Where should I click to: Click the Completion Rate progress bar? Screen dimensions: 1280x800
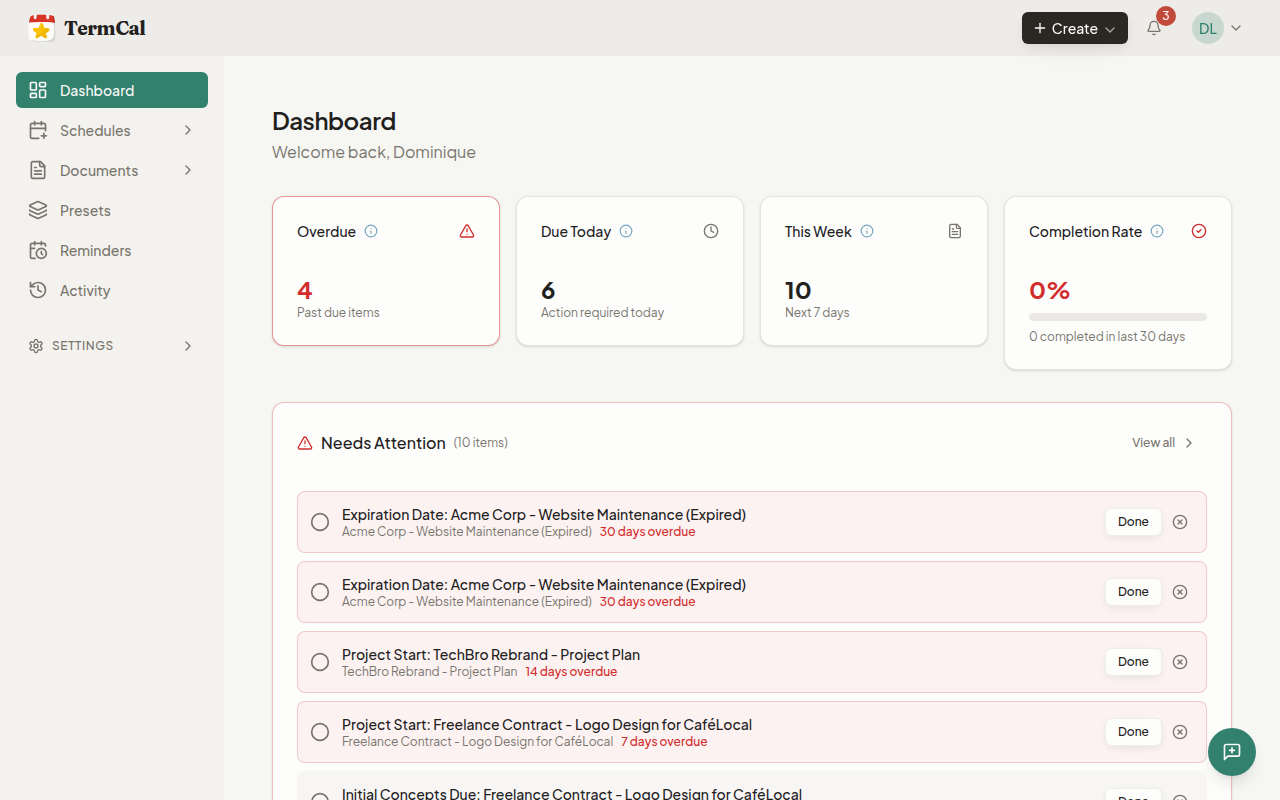[1117, 316]
